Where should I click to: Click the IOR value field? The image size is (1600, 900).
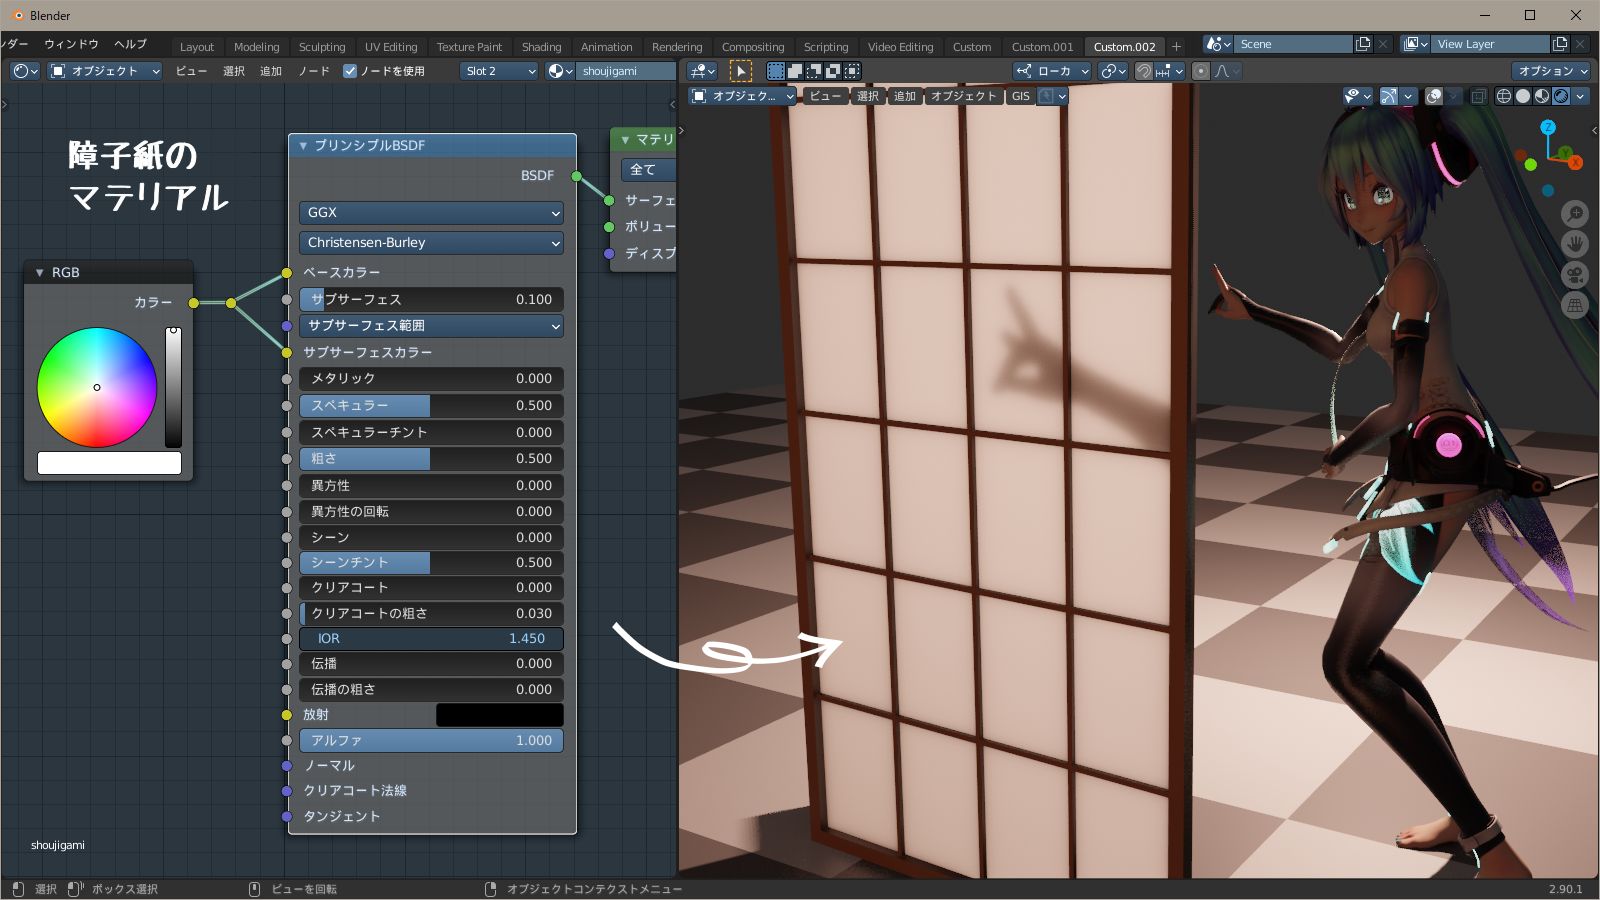[x=431, y=639]
